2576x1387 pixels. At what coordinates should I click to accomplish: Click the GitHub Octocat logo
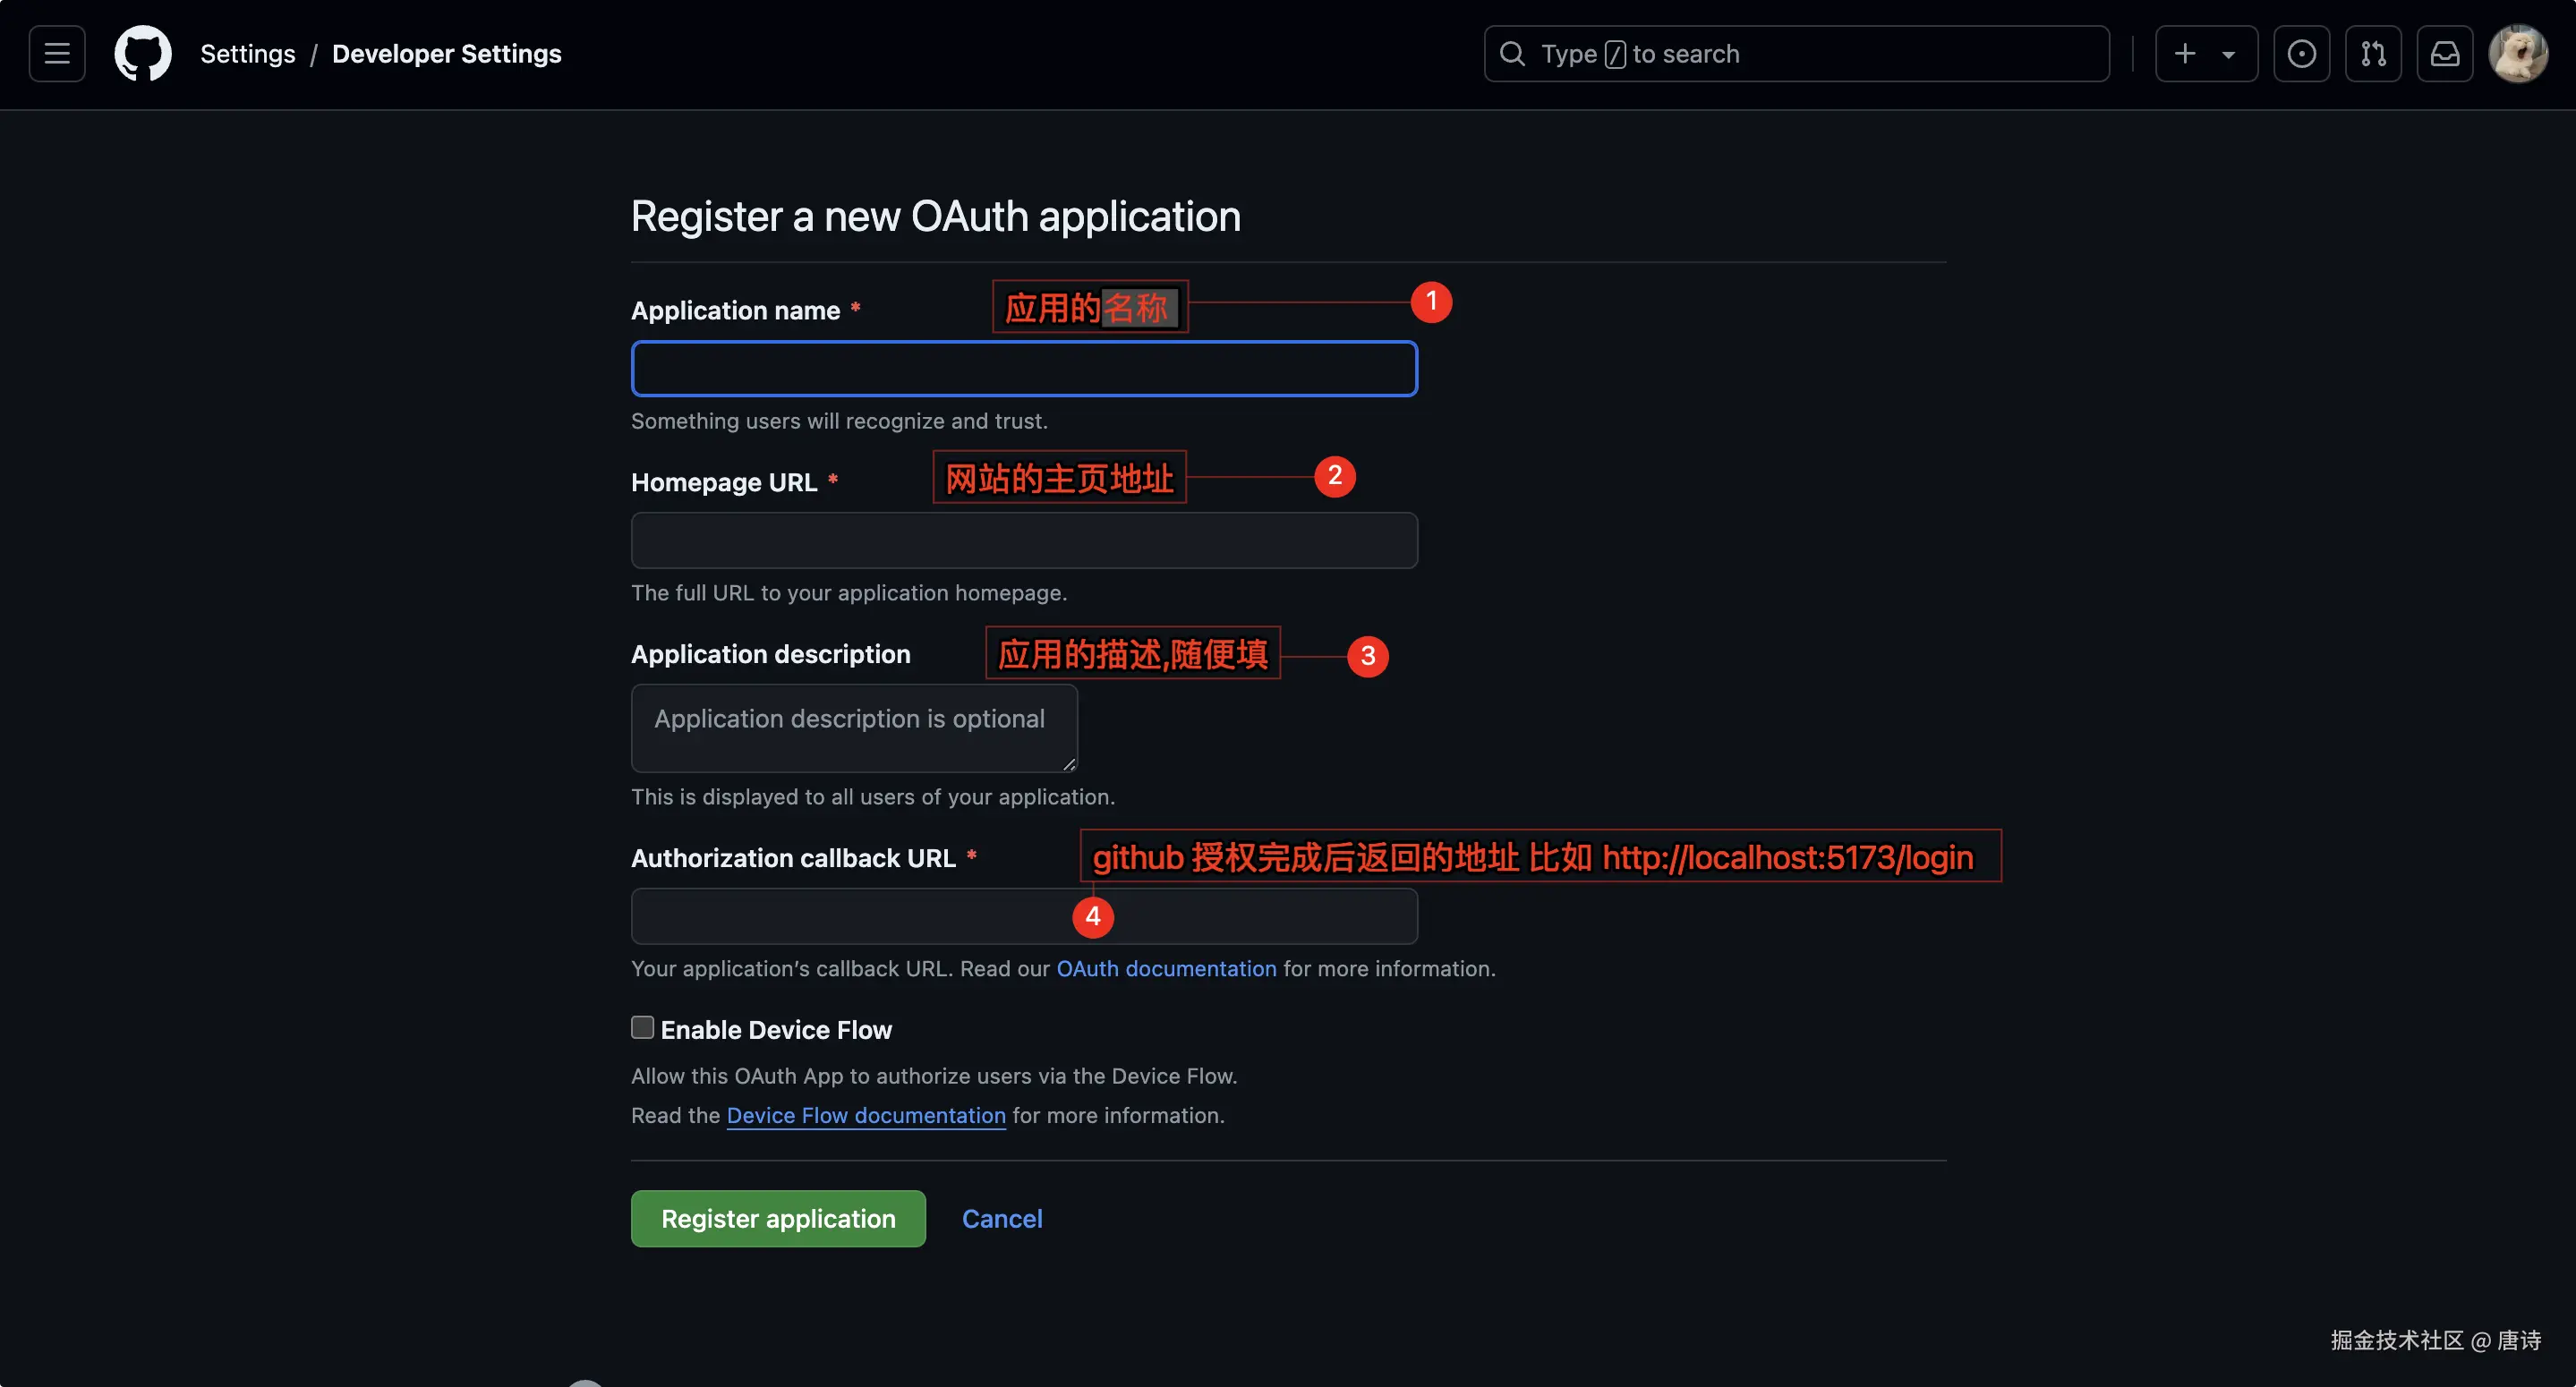[x=143, y=54]
